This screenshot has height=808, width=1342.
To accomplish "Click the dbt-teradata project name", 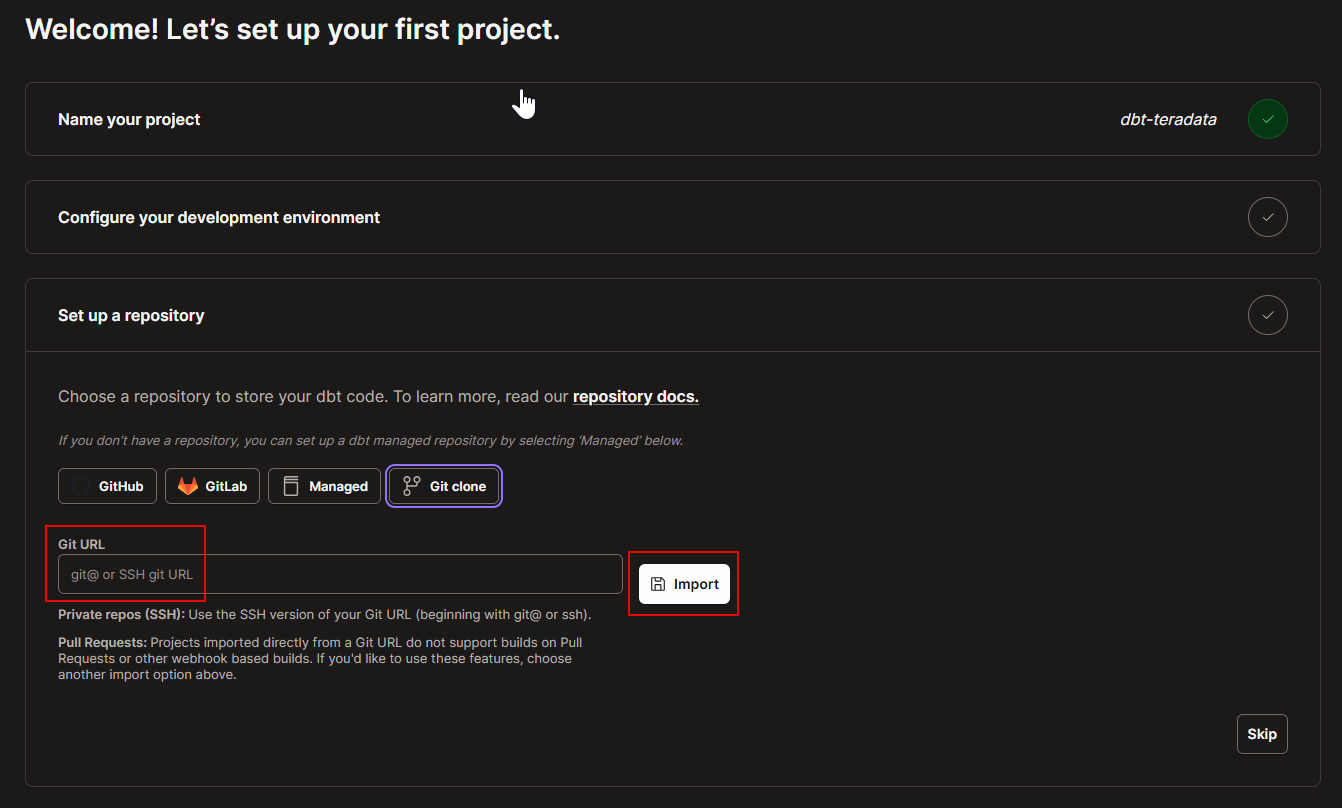I will 1168,119.
